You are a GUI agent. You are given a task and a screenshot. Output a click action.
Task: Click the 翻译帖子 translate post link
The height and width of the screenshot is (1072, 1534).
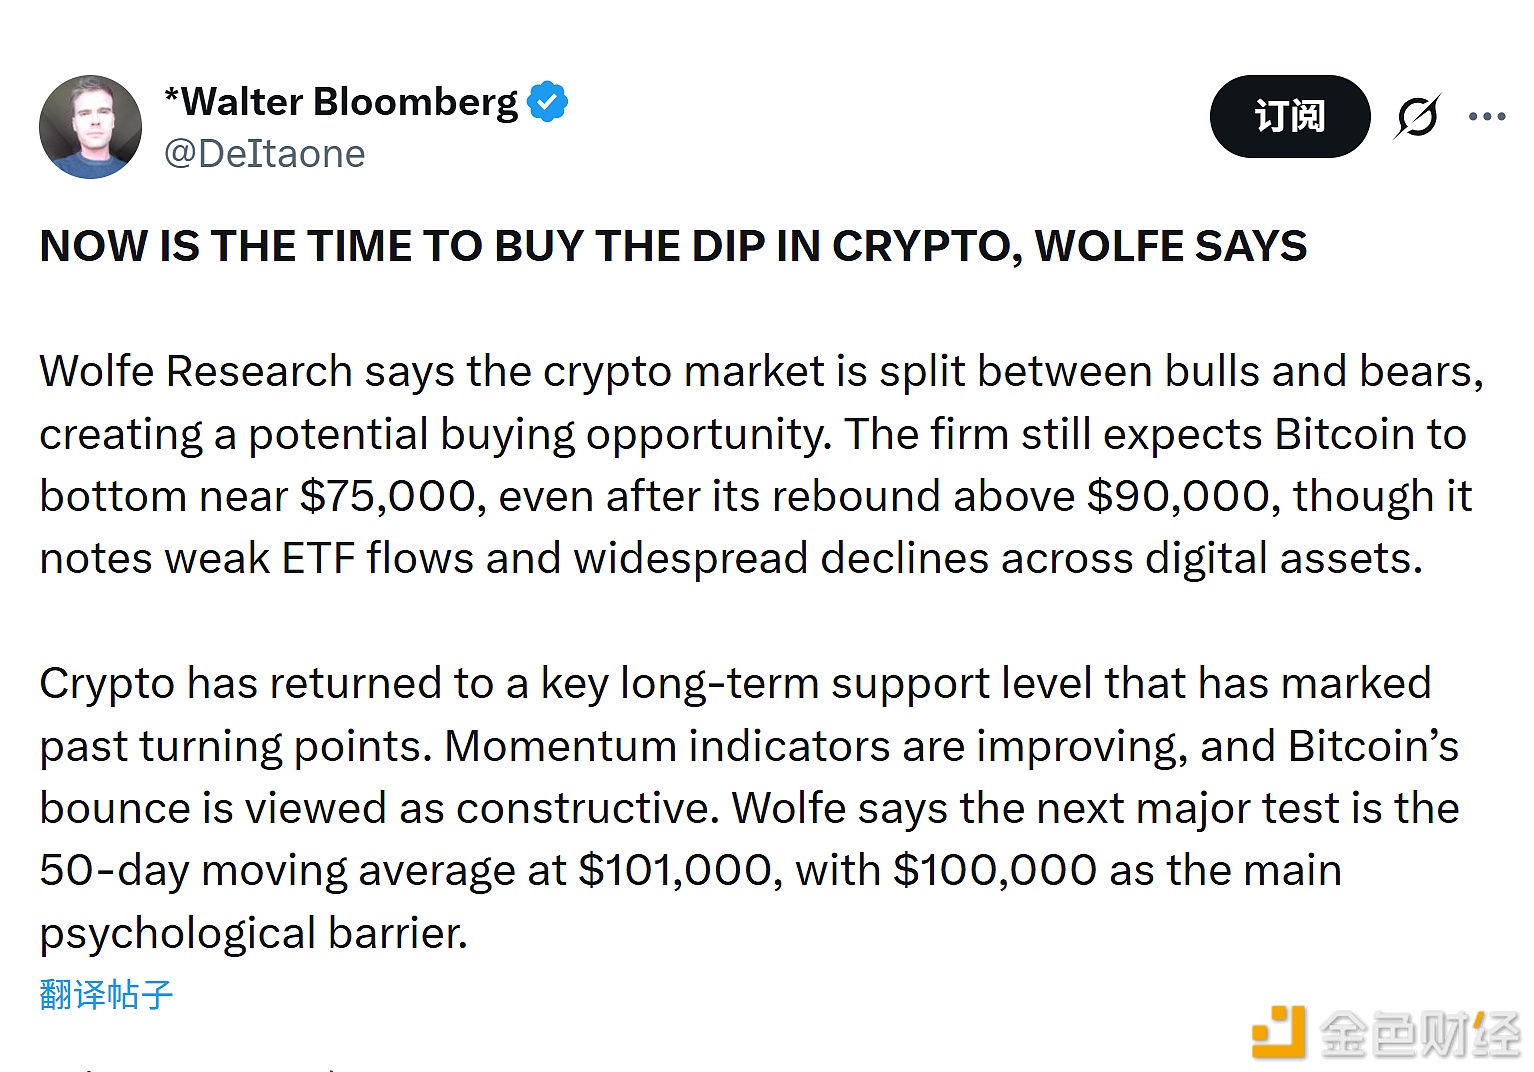pyautogui.click(x=106, y=994)
